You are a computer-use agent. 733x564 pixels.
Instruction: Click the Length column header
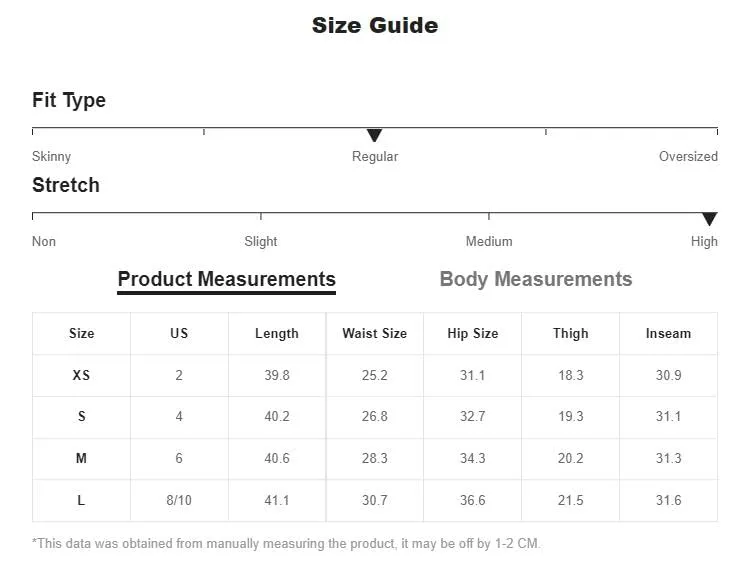point(277,333)
